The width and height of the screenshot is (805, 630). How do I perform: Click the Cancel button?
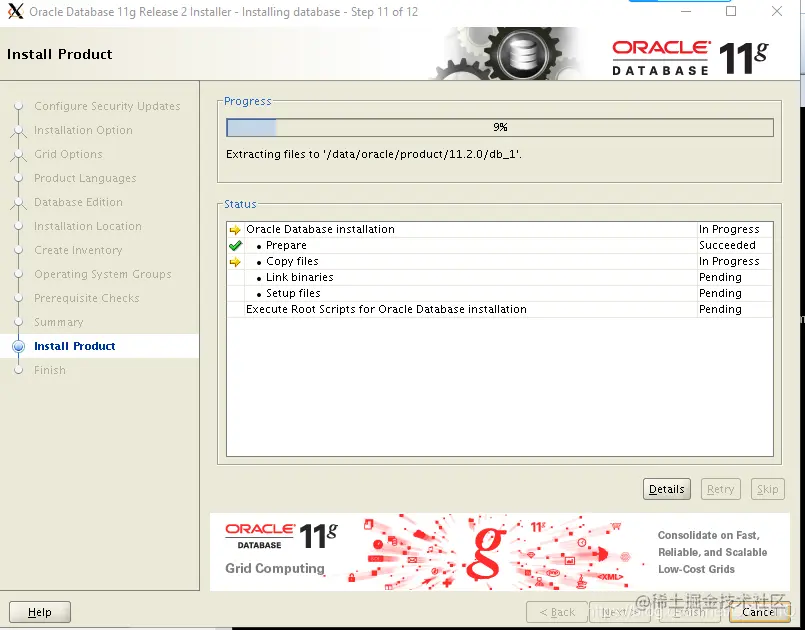[758, 612]
